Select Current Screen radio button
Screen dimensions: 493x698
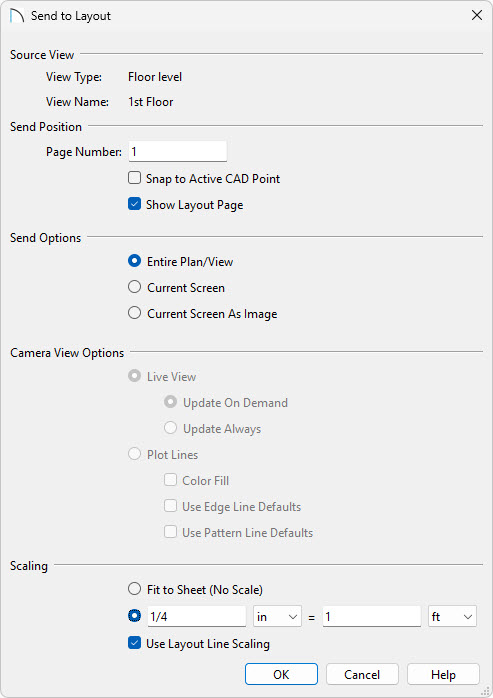point(134,287)
